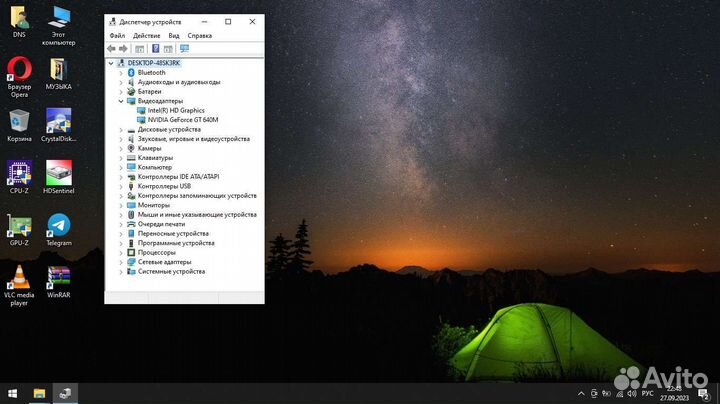Click the scan hardware monitor toolbar icon

(x=184, y=48)
